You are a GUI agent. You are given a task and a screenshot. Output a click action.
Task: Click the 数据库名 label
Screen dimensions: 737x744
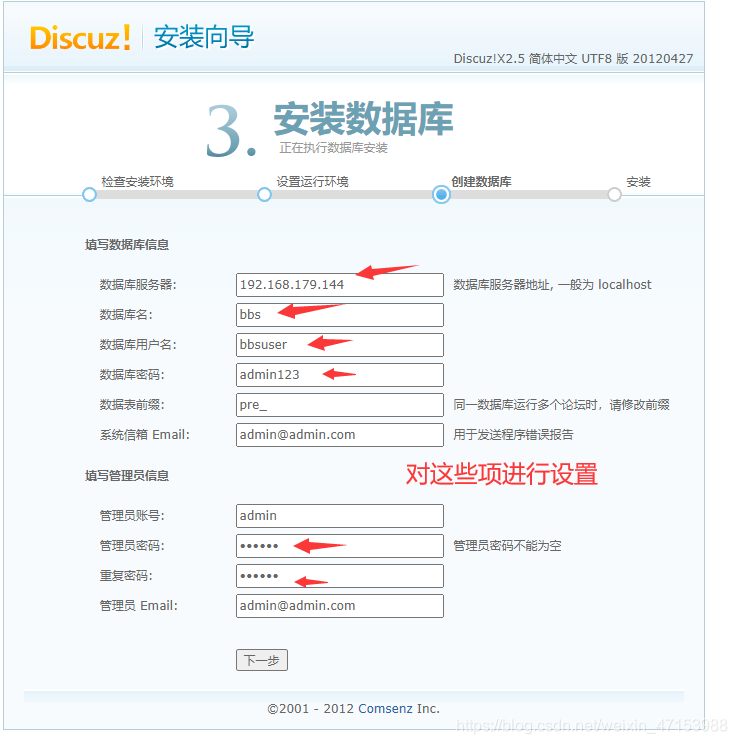(126, 315)
